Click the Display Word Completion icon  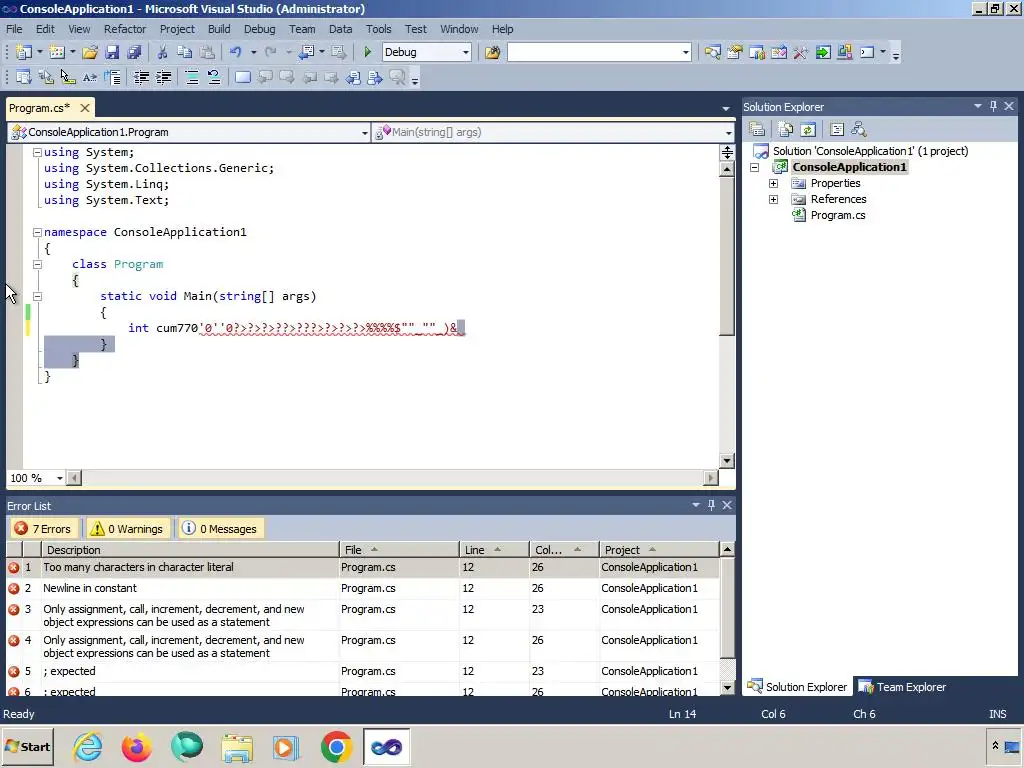[90, 78]
